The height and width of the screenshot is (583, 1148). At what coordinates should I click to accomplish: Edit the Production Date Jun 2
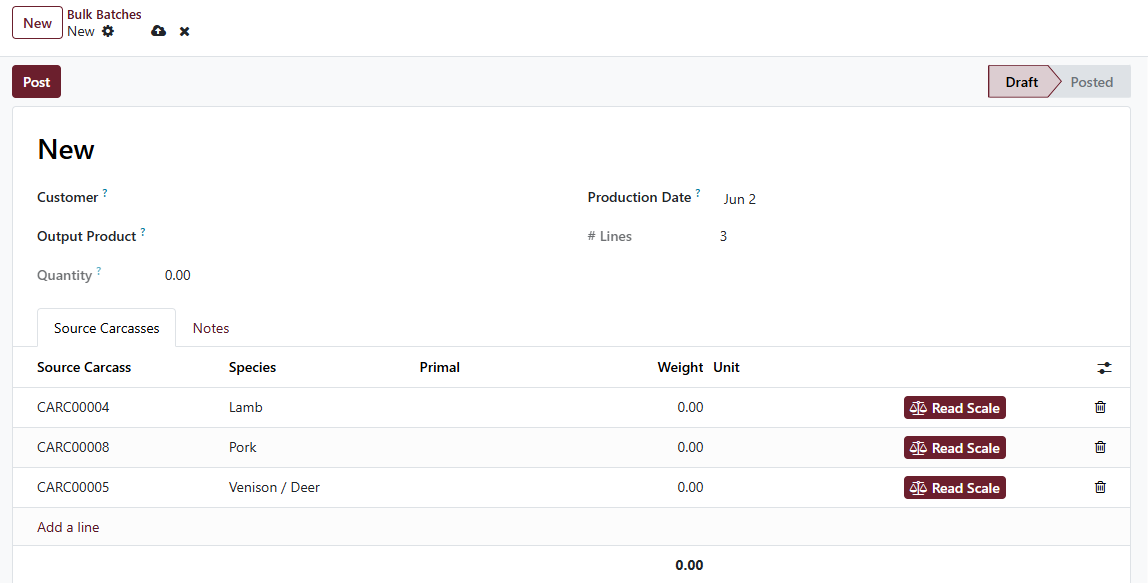(x=739, y=199)
